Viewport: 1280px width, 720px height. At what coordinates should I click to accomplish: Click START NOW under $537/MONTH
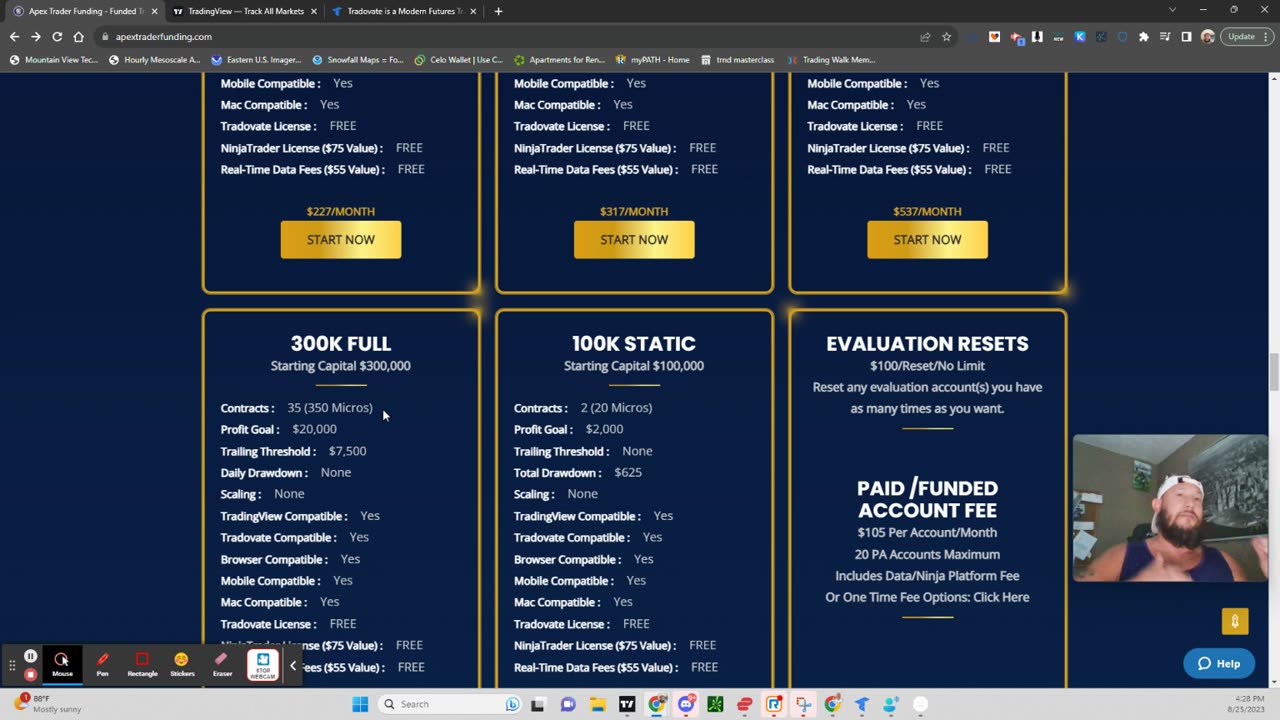927,240
